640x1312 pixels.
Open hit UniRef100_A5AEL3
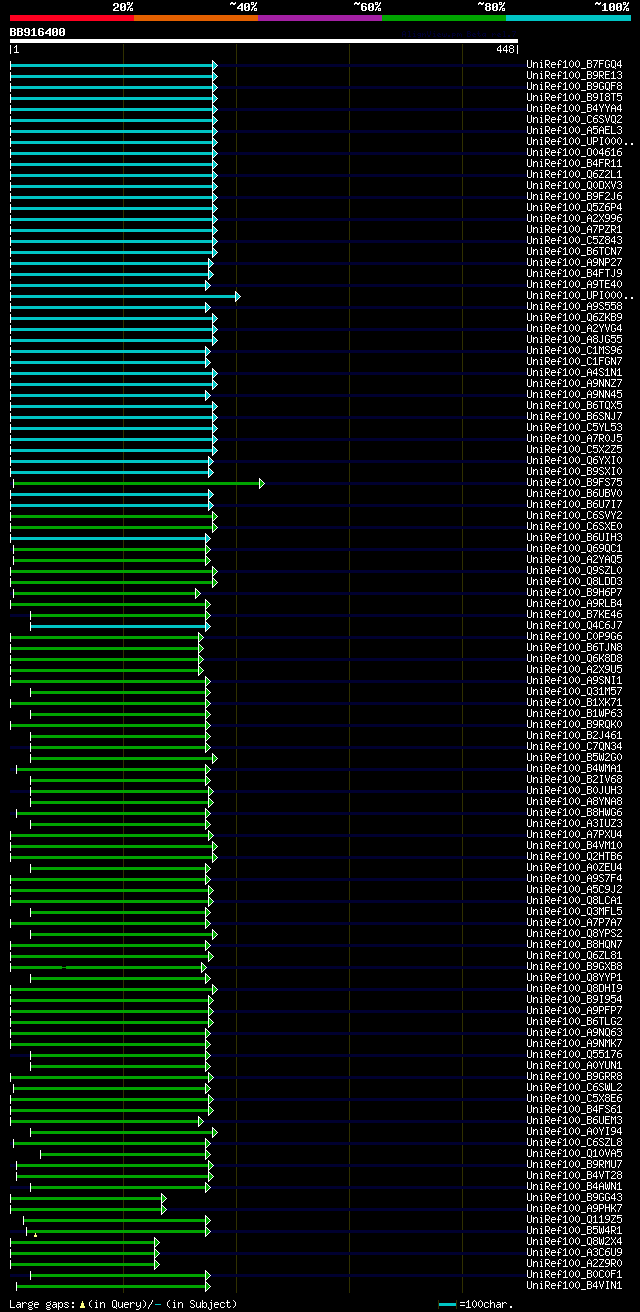[x=574, y=131]
